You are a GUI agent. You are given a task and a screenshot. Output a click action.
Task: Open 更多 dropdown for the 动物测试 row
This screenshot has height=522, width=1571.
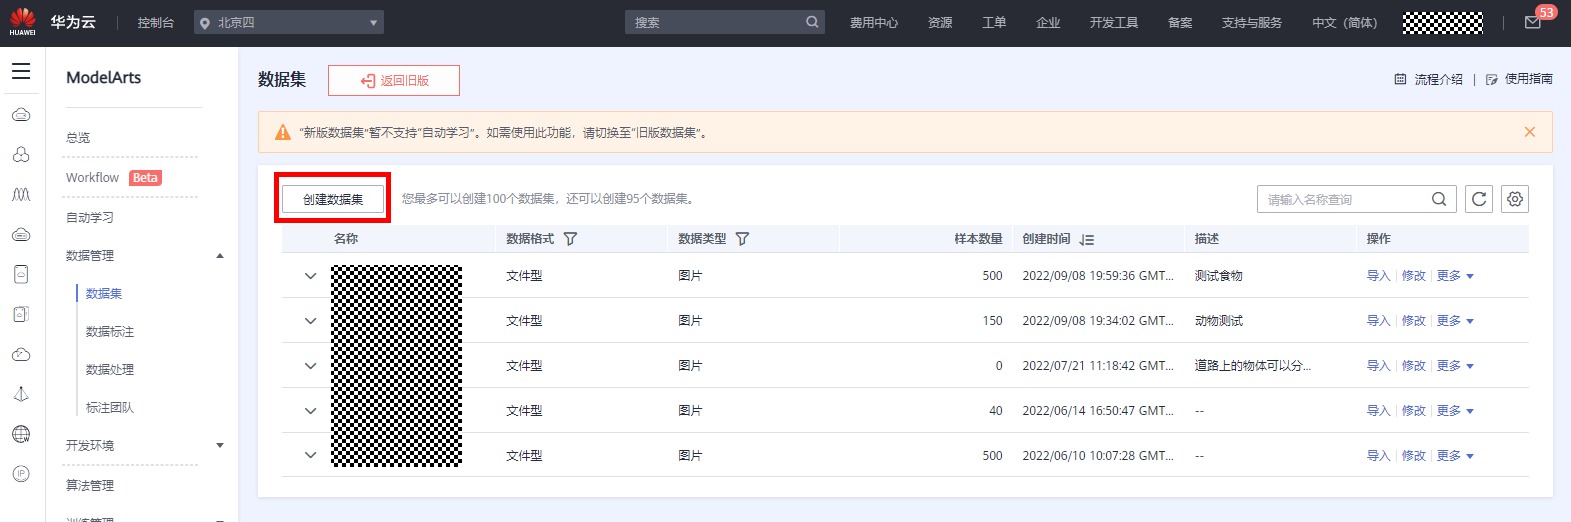pos(1455,321)
